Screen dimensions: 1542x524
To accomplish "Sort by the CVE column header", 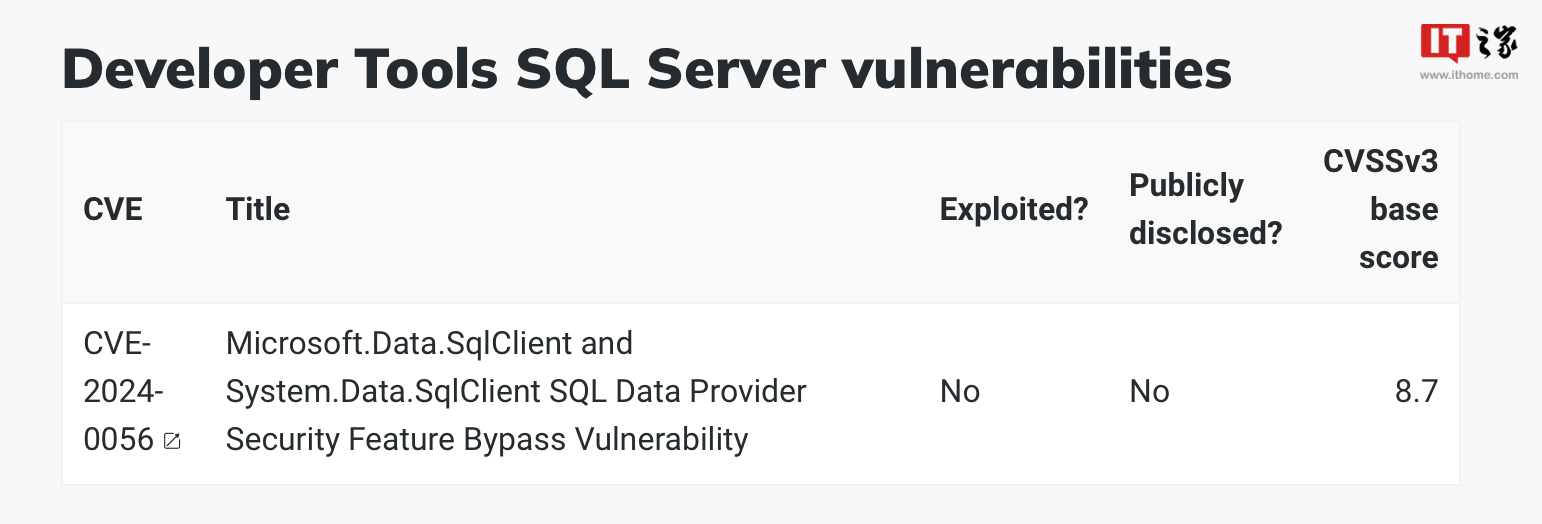I will tap(113, 209).
